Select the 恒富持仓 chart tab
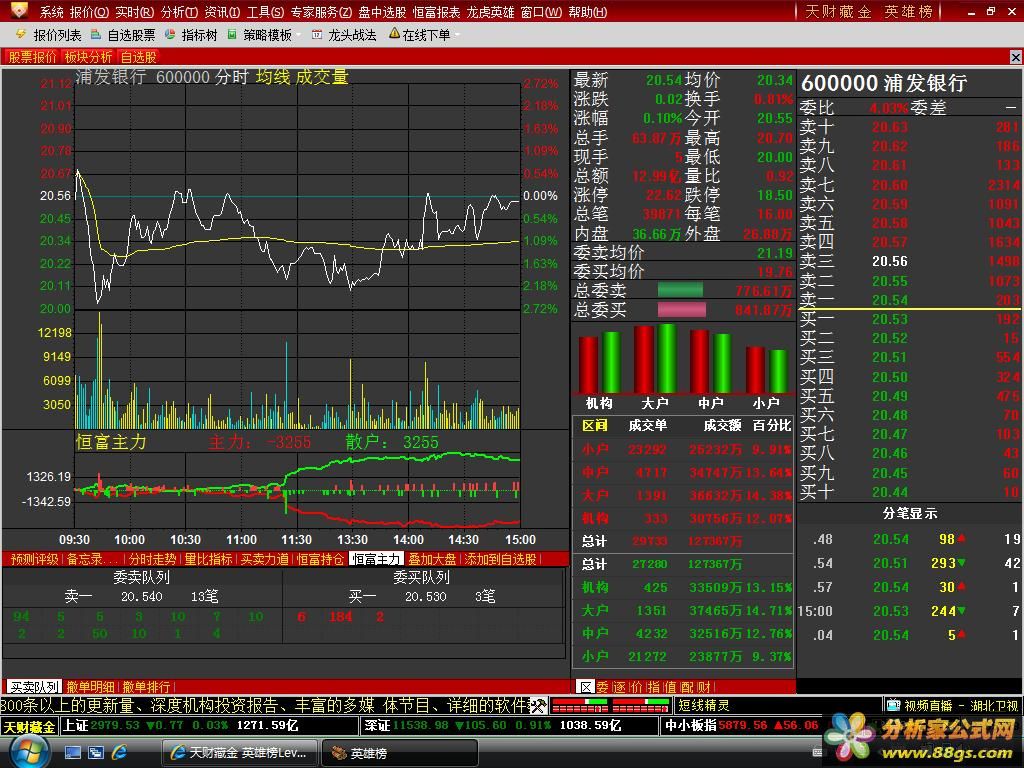Viewport: 1024px width, 768px height. [320, 559]
